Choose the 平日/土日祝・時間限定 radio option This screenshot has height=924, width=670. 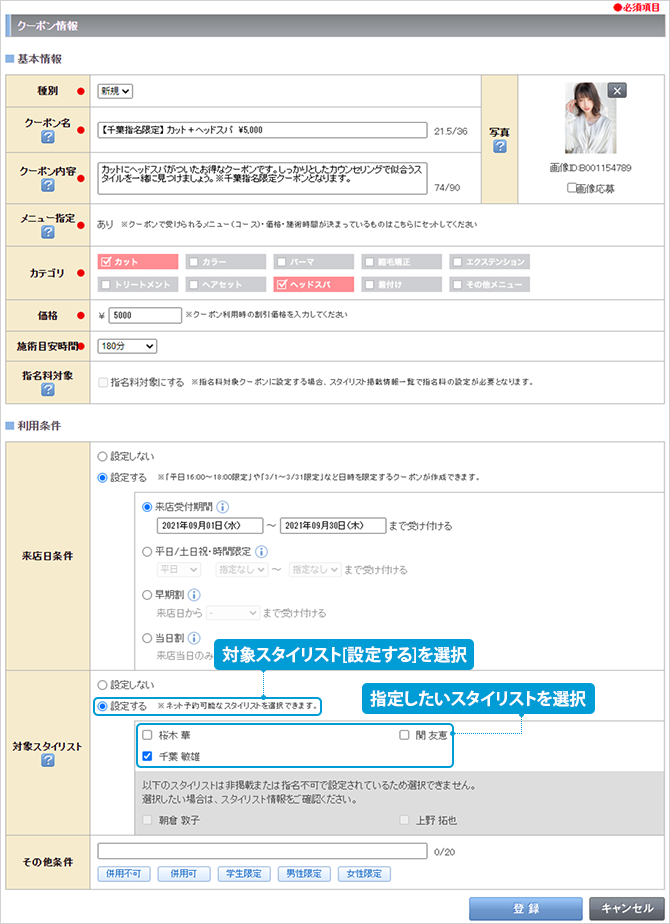click(x=149, y=551)
